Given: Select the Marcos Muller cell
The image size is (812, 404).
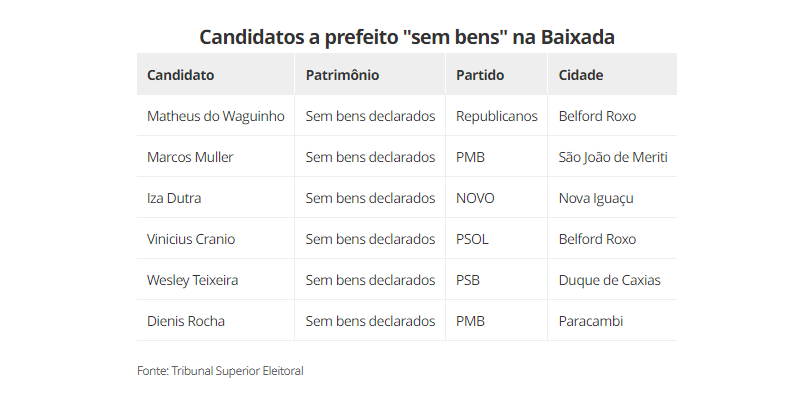Looking at the screenshot, I should click(x=190, y=157).
